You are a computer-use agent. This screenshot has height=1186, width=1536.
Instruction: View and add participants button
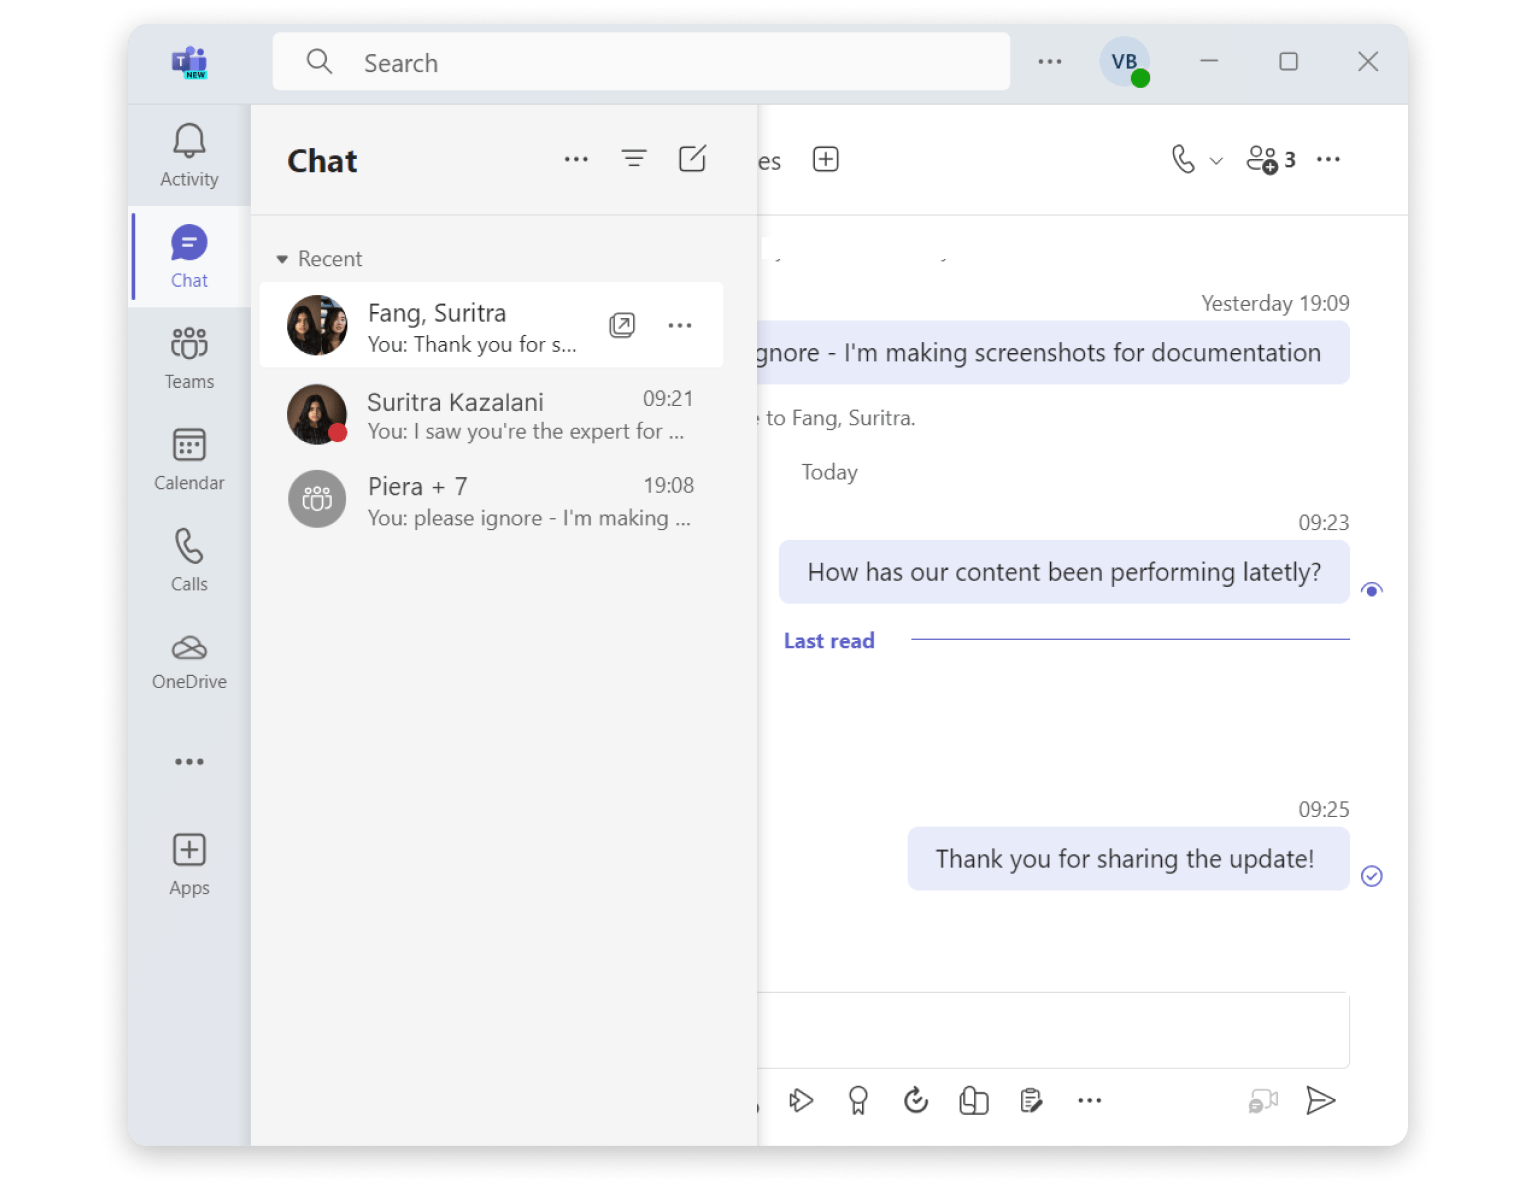coord(1270,159)
